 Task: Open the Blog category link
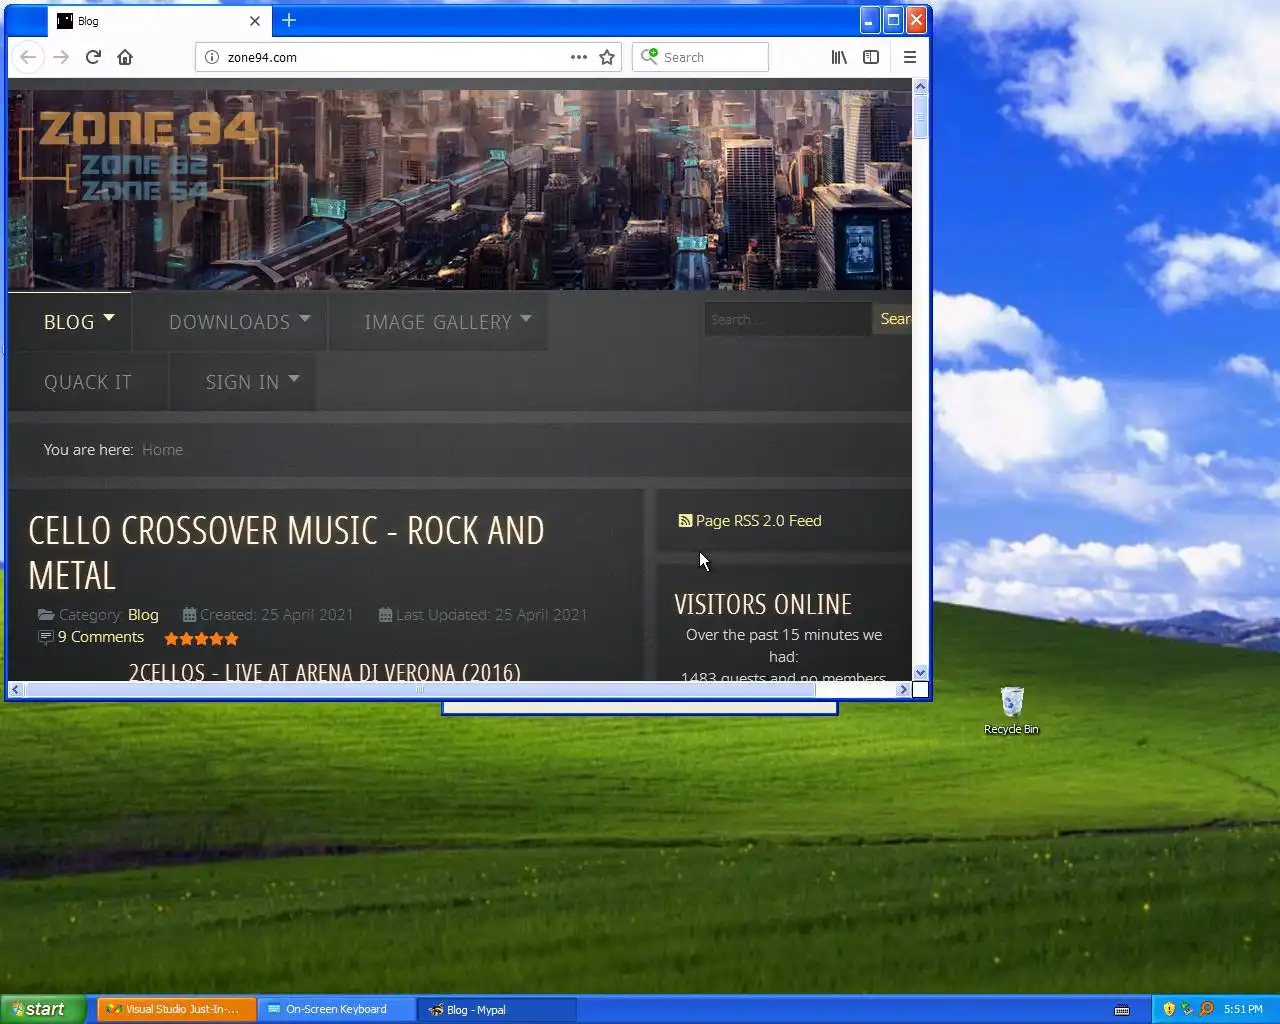pos(143,615)
